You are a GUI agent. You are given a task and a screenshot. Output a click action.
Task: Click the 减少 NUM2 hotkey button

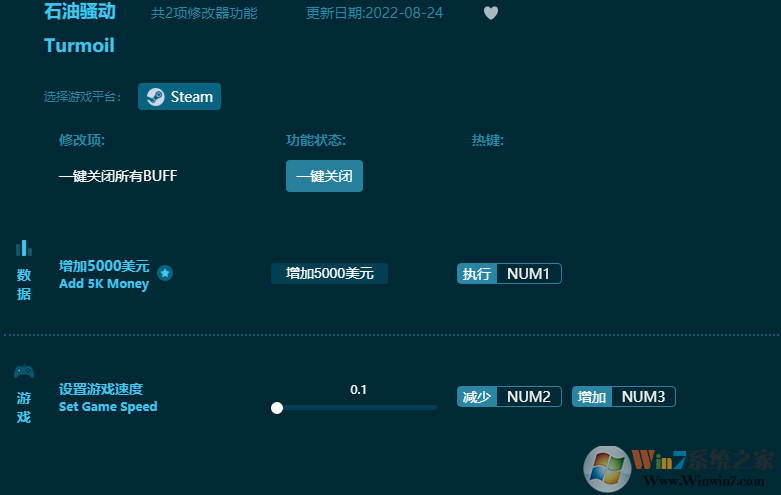pyautogui.click(x=509, y=396)
